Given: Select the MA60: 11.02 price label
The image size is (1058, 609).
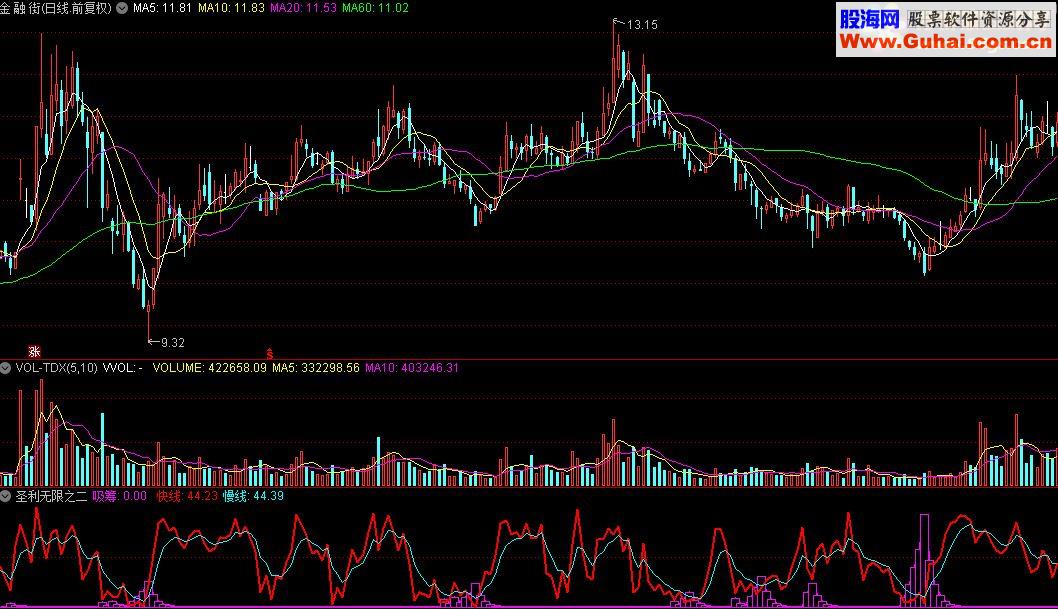Looking at the screenshot, I should [375, 8].
